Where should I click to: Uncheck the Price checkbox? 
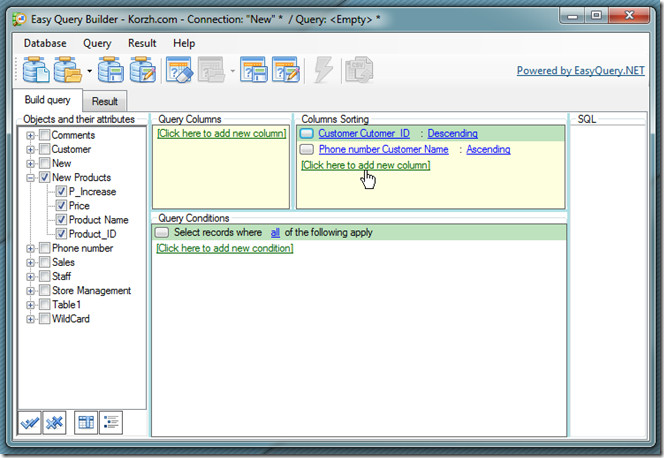(61, 205)
